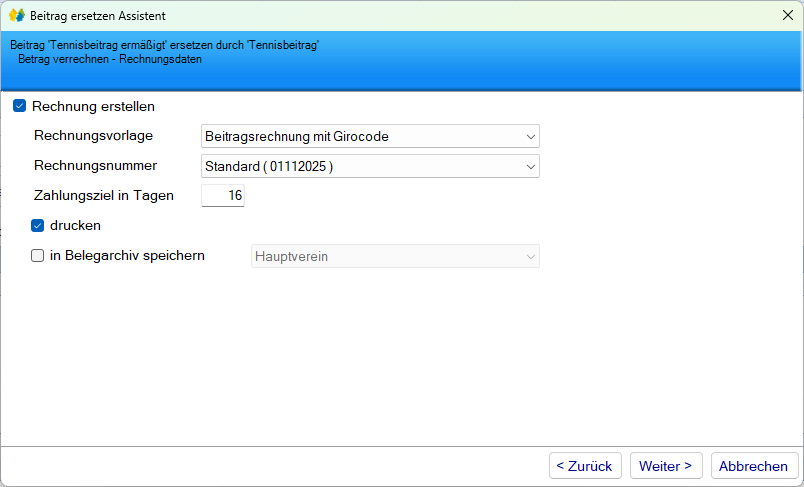804x487 pixels.
Task: Click the Zahlungsziel in Tagen label
Action: point(103,196)
